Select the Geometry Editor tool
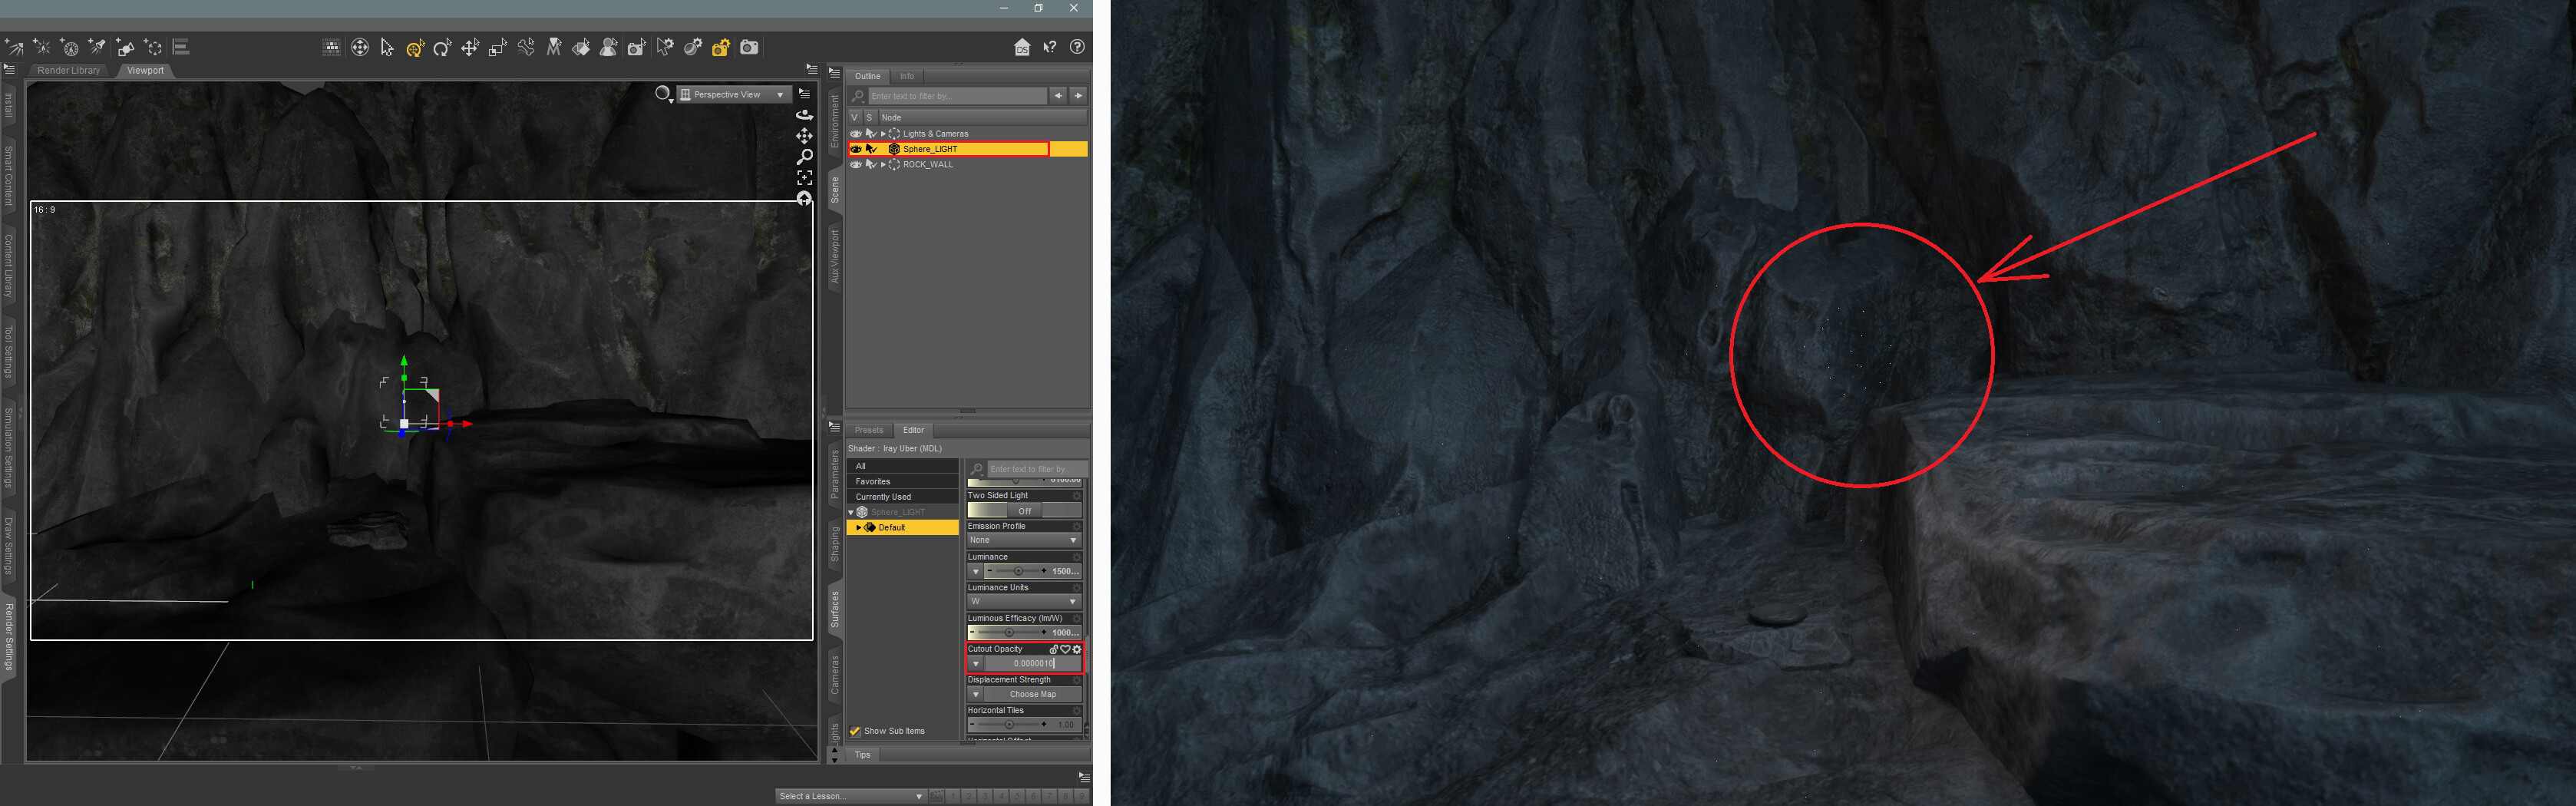Screen dimensions: 2576x806 (x=553, y=47)
